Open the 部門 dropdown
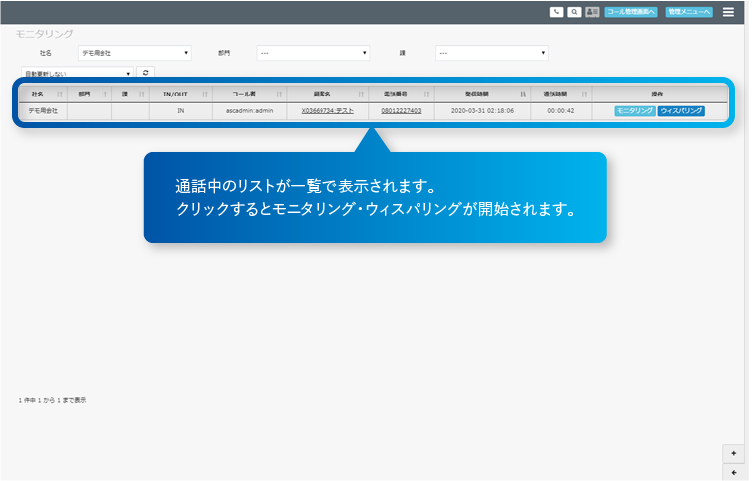 (x=313, y=53)
